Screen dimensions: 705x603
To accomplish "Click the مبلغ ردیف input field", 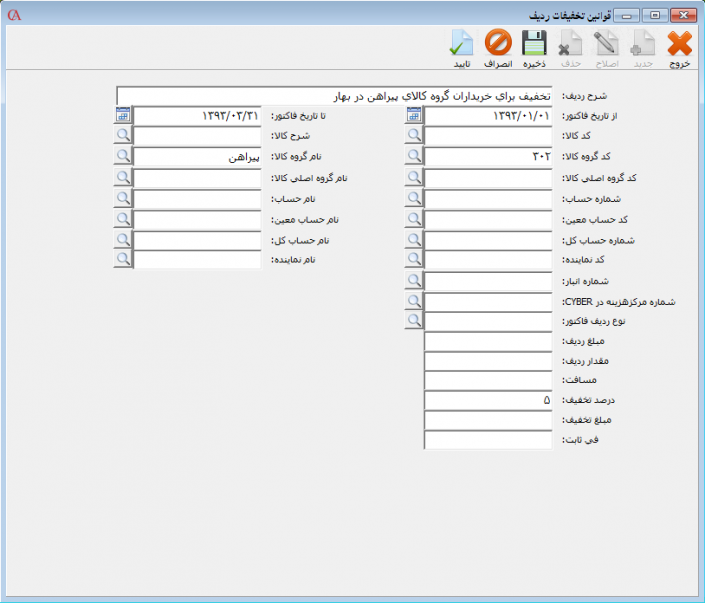I will (x=488, y=341).
